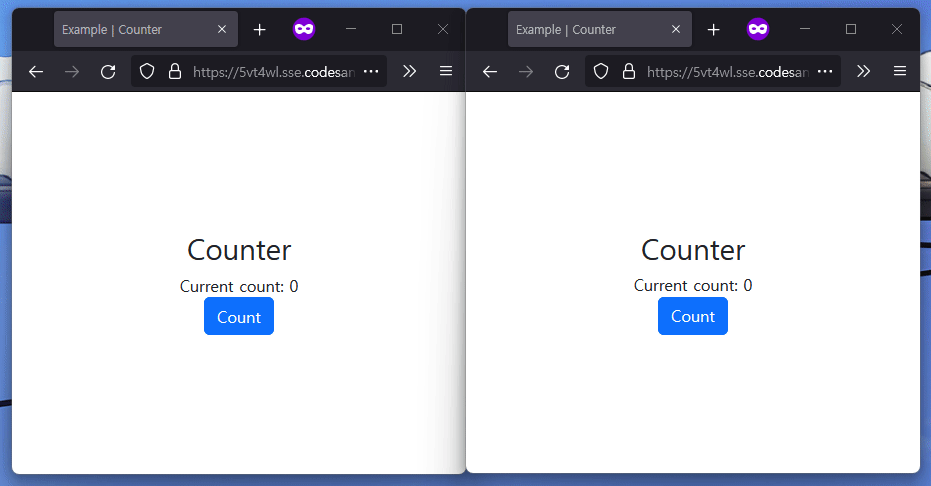The width and height of the screenshot is (931, 486).
Task: Go back in right browser window
Action: (490, 72)
